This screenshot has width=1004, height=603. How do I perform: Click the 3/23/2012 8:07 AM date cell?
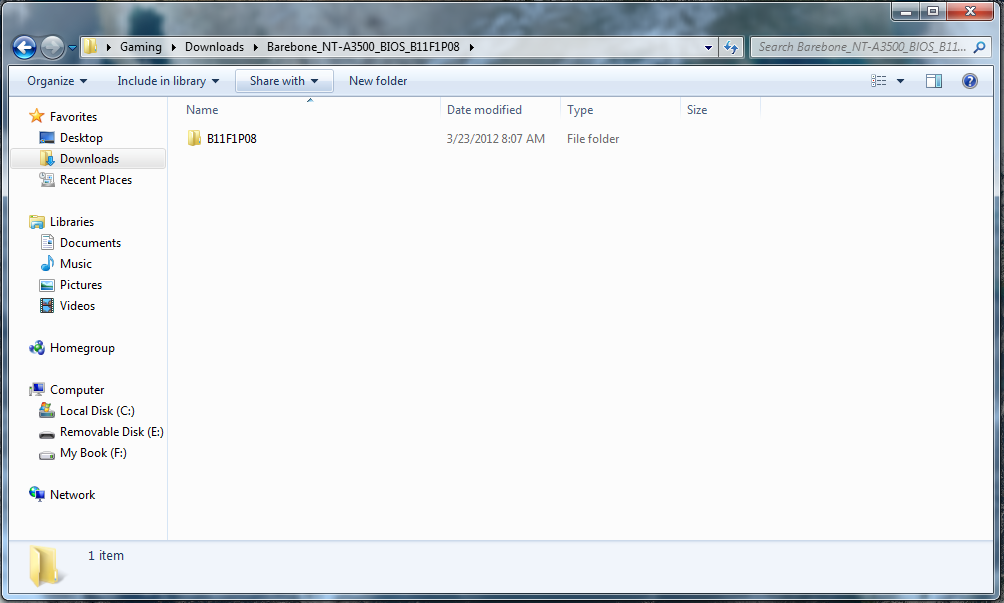496,139
